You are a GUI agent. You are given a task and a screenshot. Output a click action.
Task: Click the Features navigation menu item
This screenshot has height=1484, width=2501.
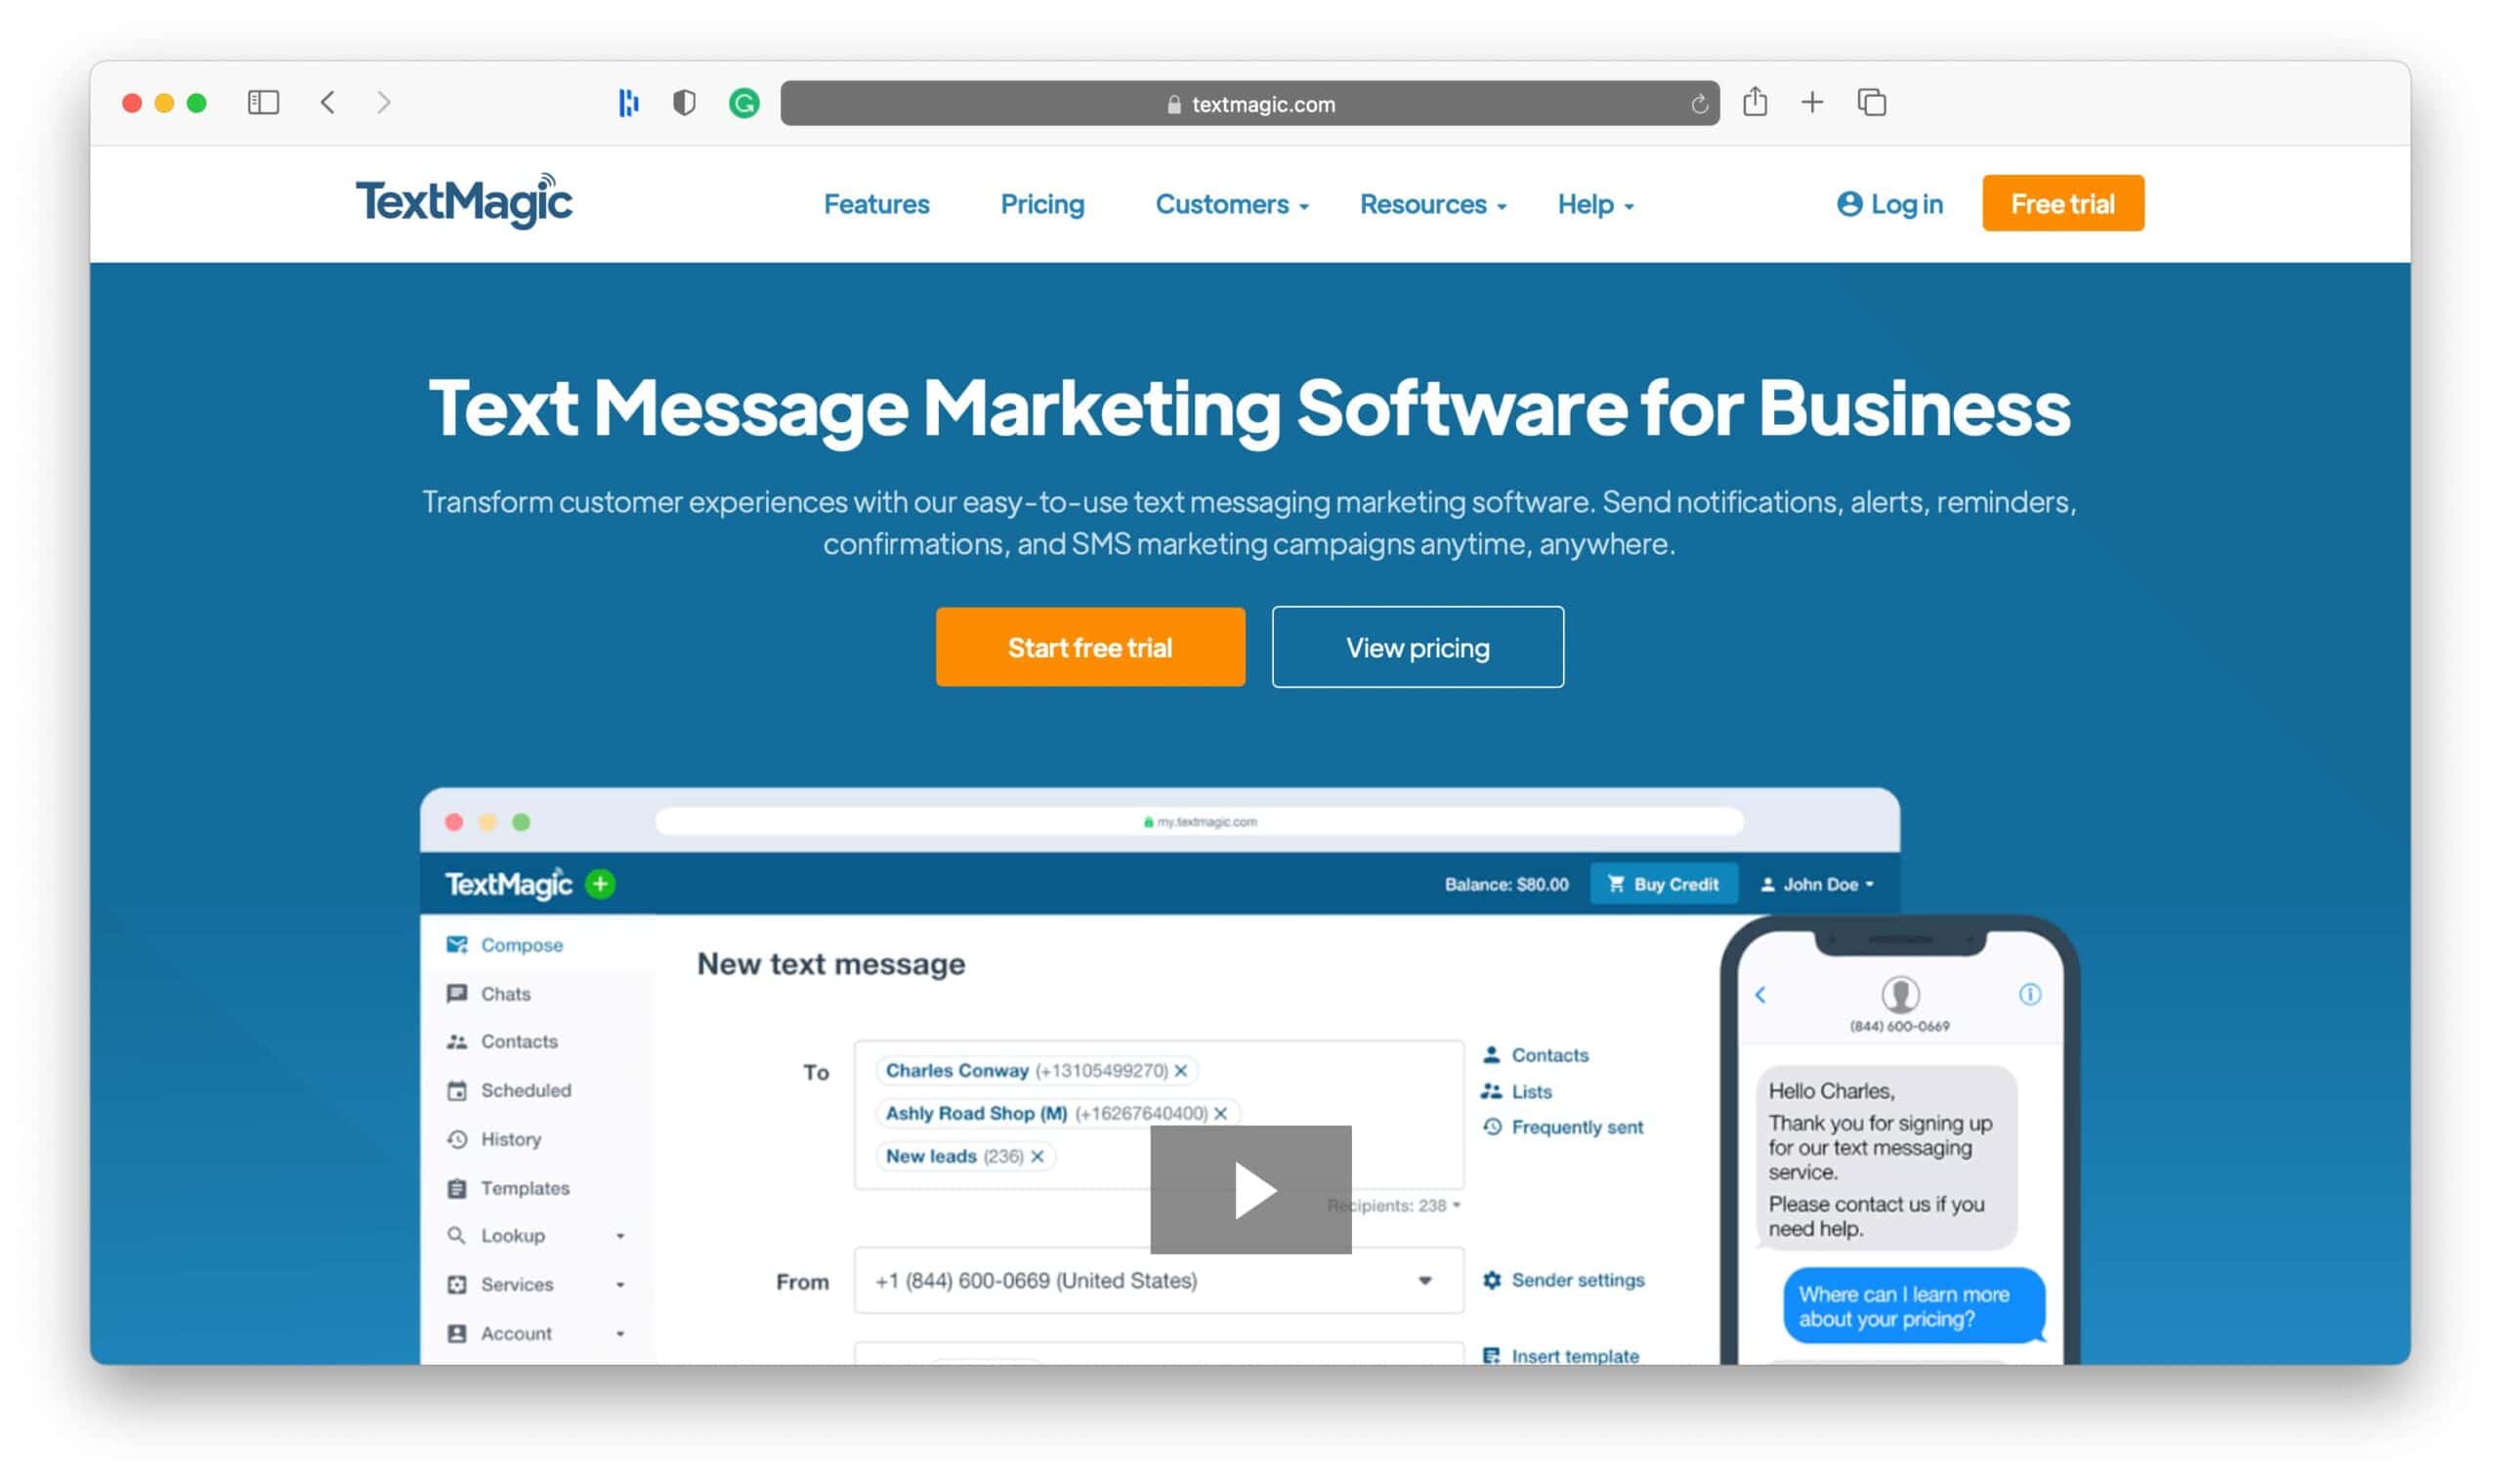tap(876, 203)
